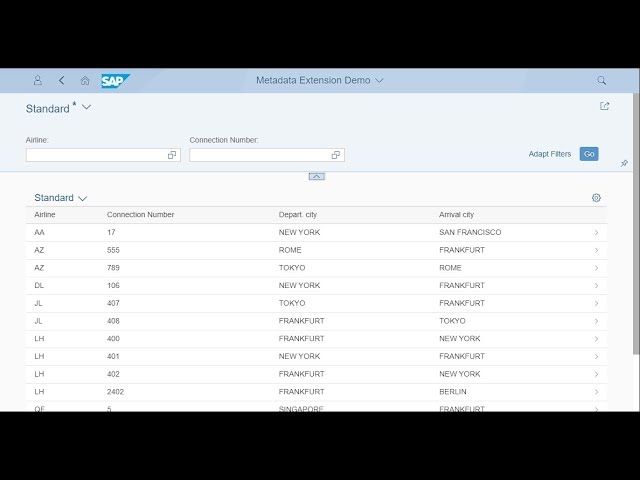640x480 pixels.
Task: Open row details arrow for AZ 789
Action: click(596, 268)
